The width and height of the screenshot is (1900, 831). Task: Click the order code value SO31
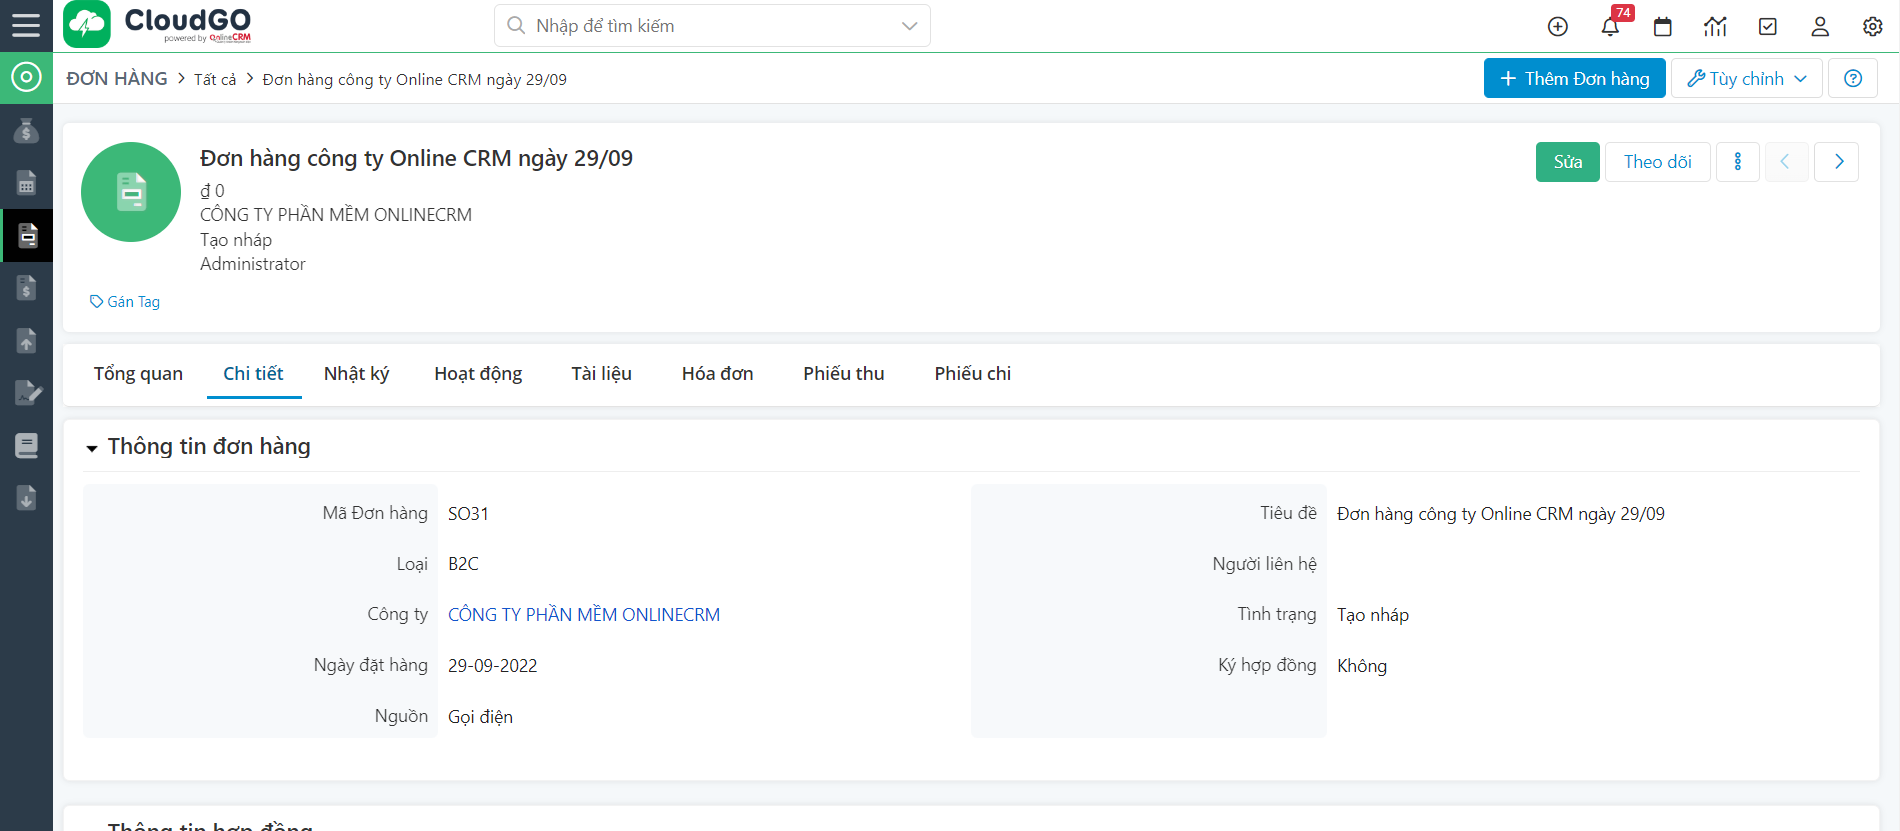tap(468, 514)
